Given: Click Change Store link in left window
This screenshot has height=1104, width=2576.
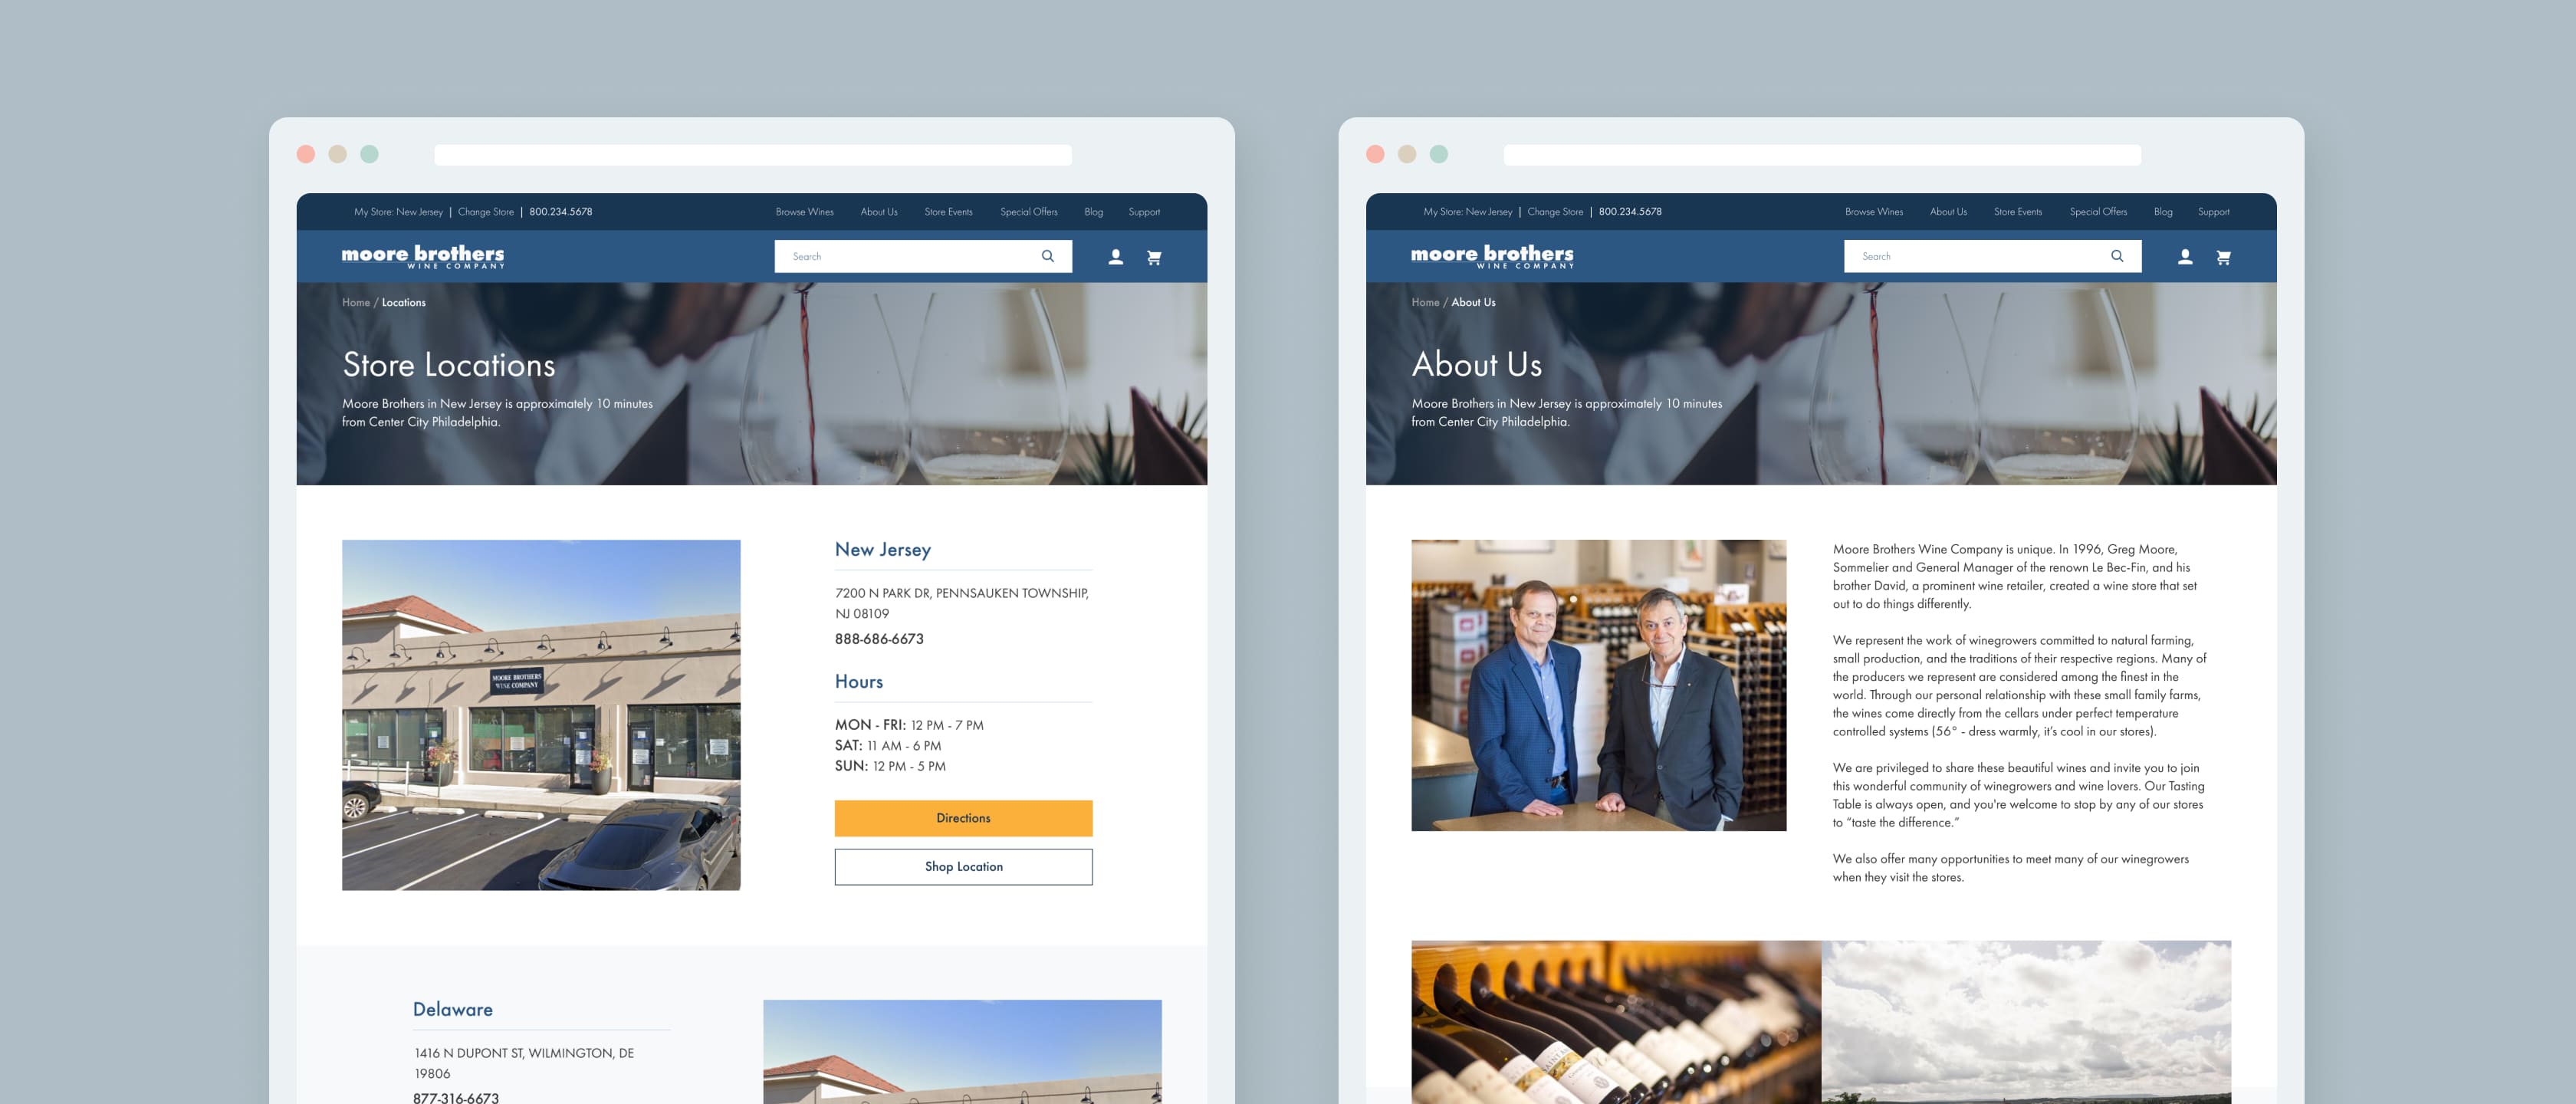Looking at the screenshot, I should (485, 212).
